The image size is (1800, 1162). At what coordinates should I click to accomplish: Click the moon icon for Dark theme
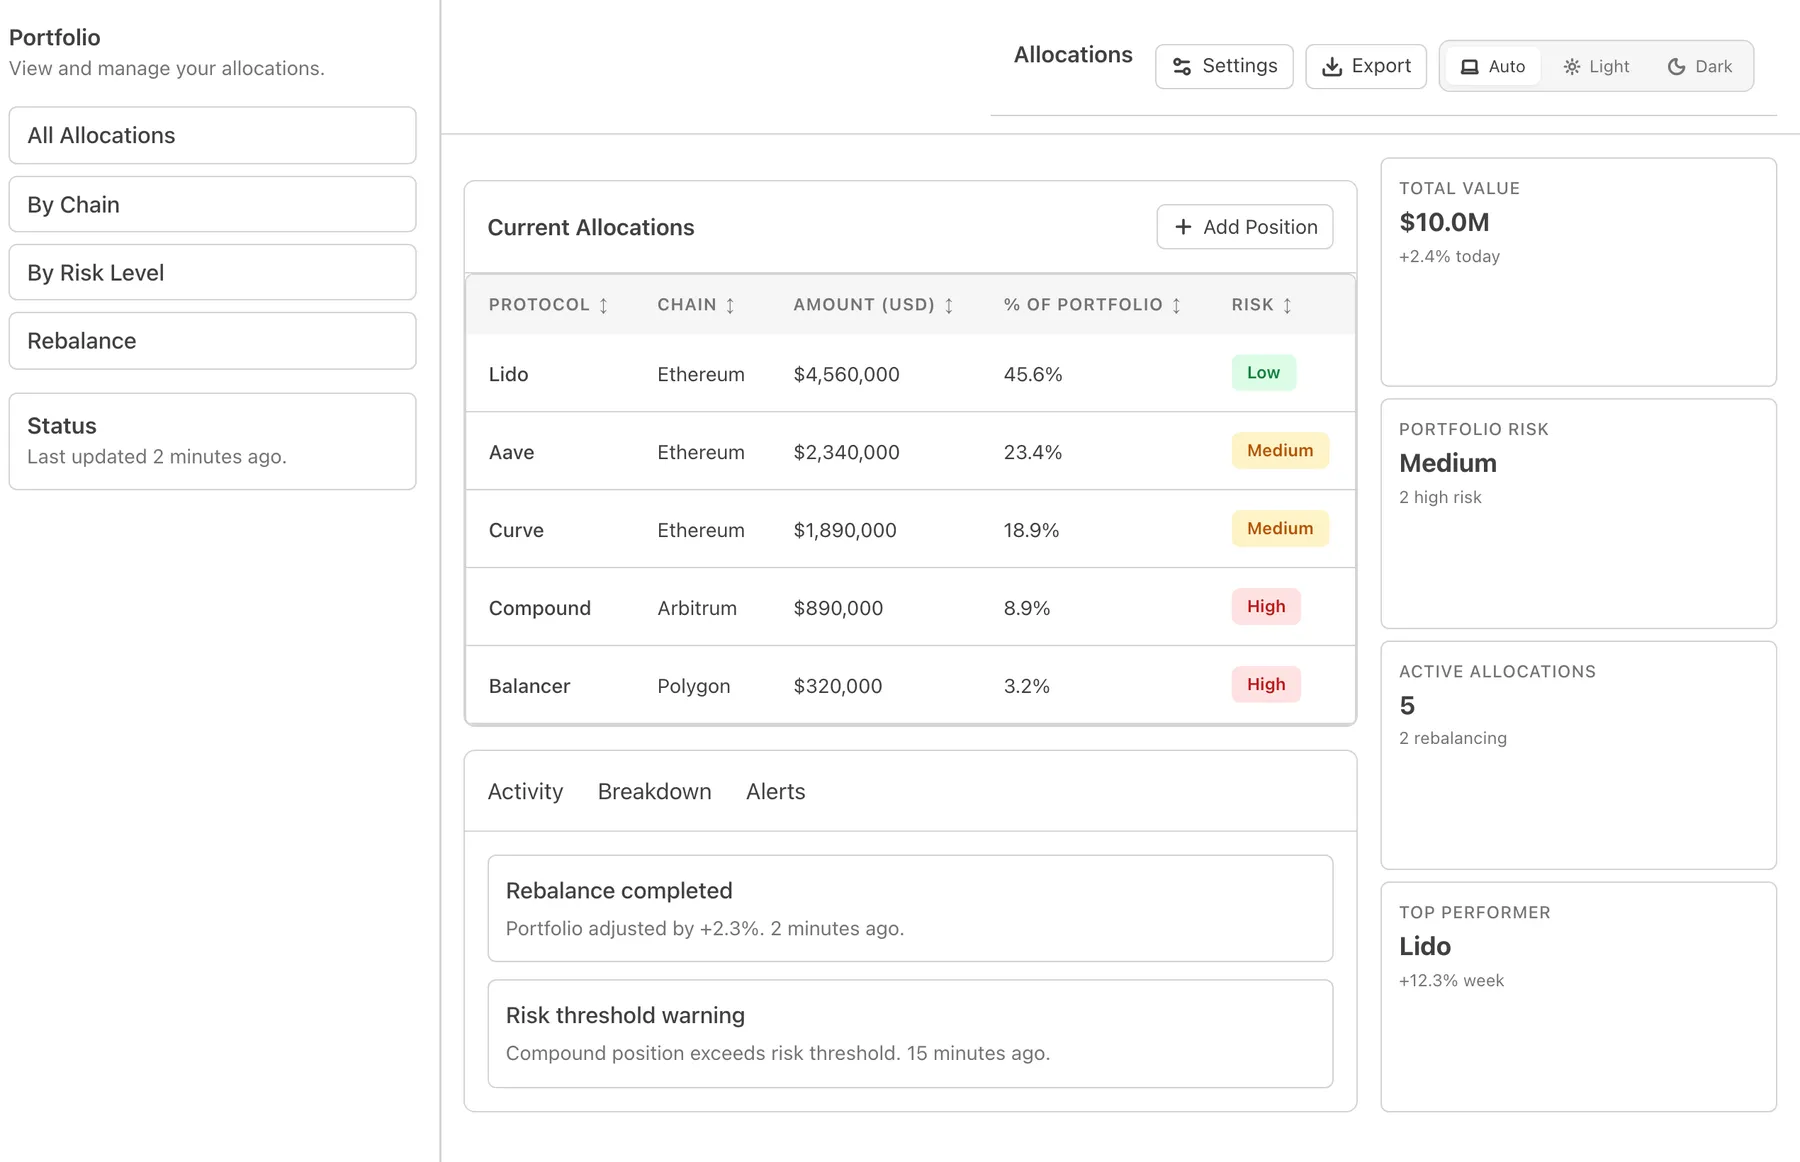coord(1677,67)
